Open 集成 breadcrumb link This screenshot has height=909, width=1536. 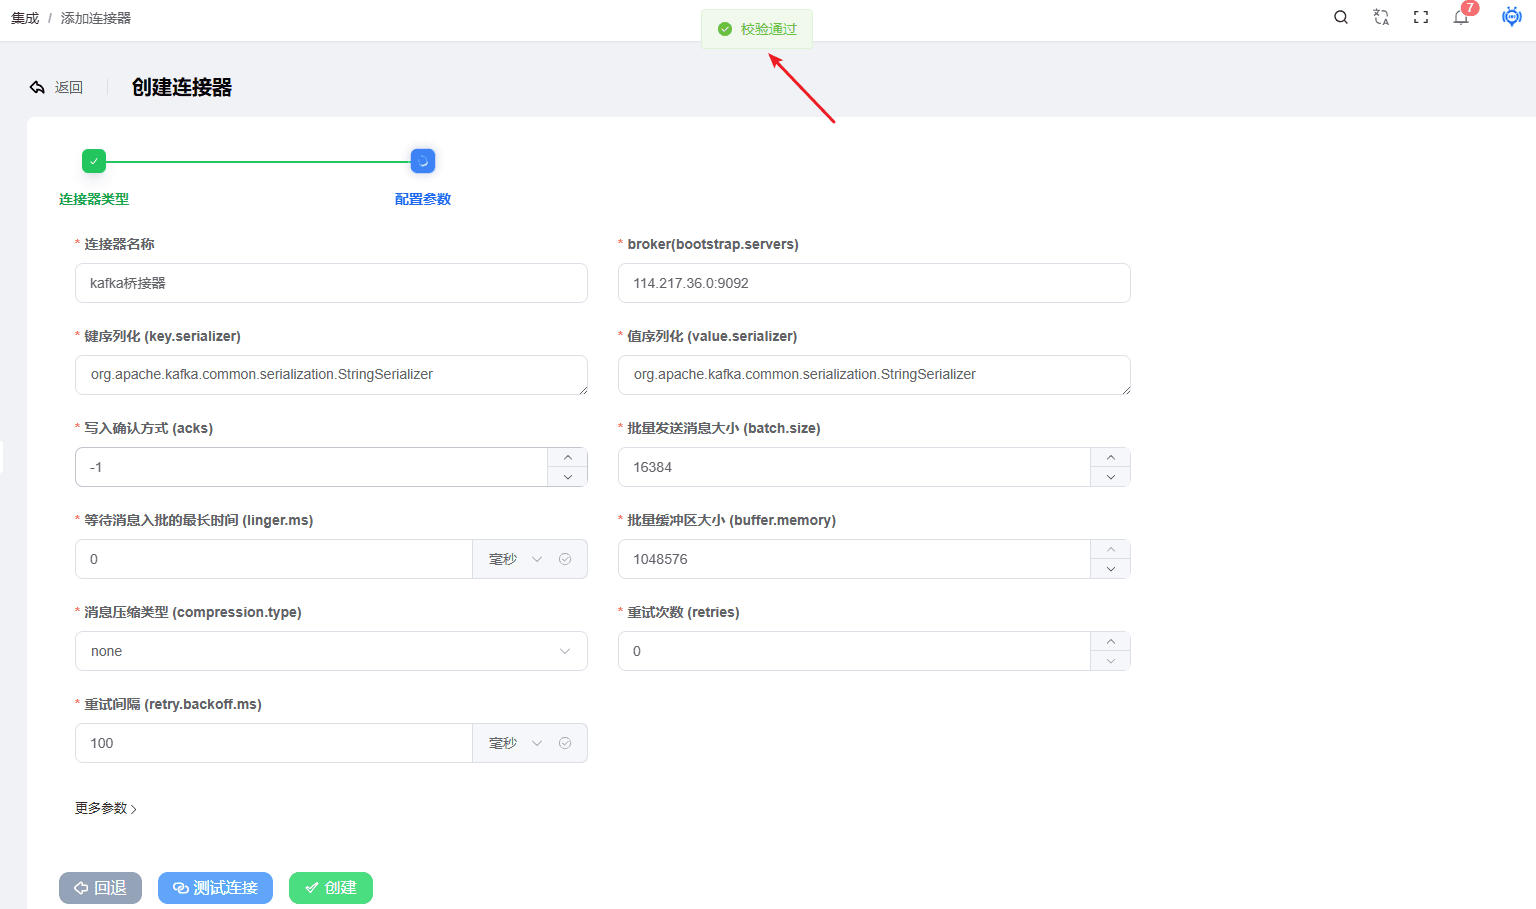tap(25, 18)
